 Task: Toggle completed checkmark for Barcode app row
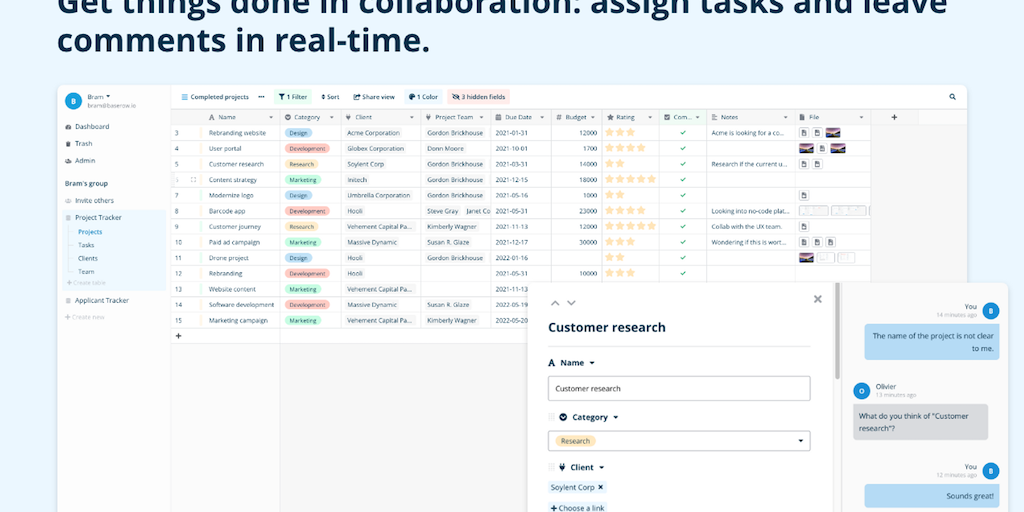(683, 211)
